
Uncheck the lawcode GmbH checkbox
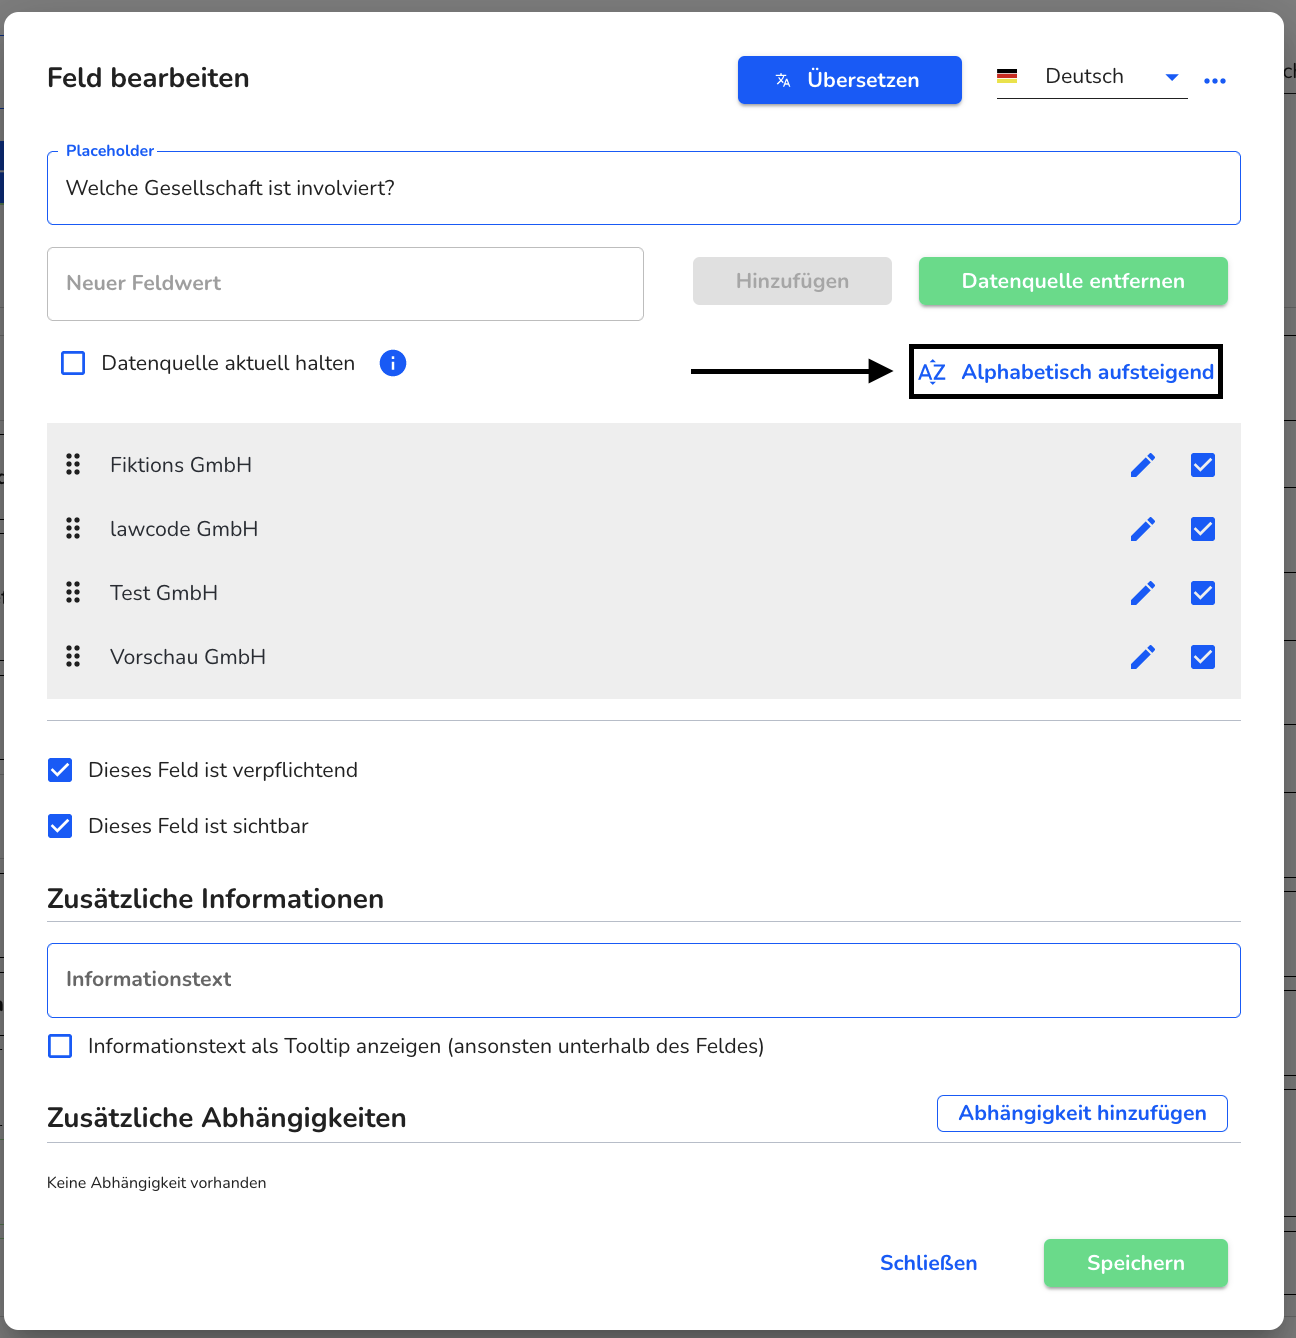1203,529
